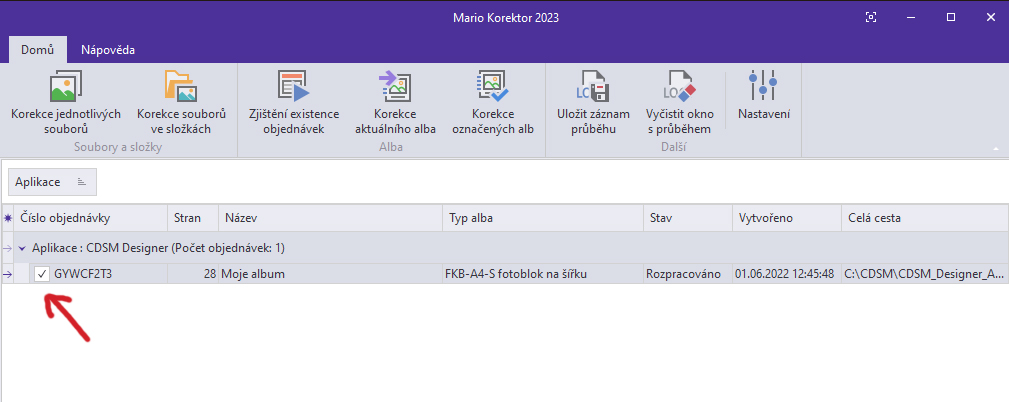Sort by Číslo objednávky column header
The height and width of the screenshot is (402, 1009).
coord(90,218)
